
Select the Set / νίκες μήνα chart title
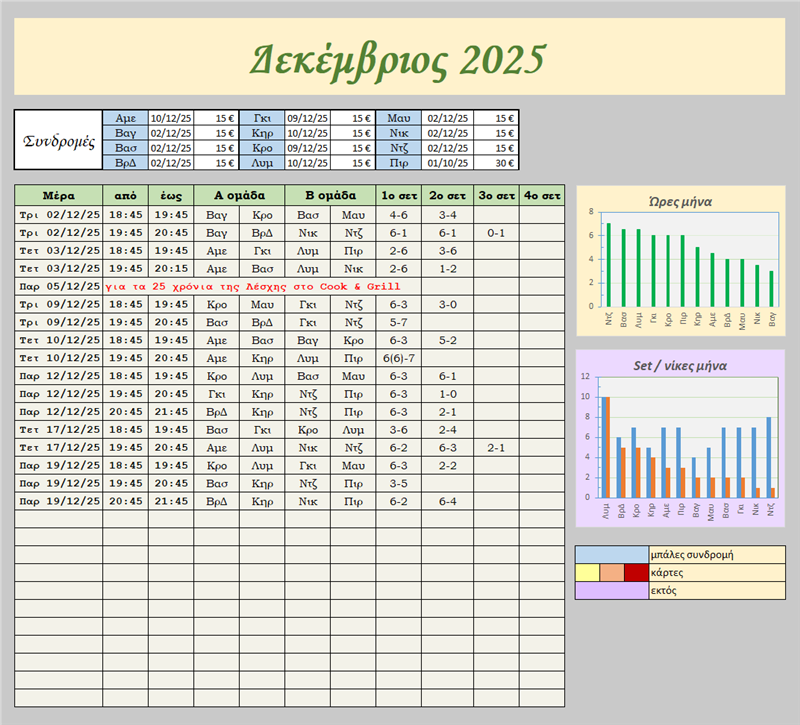coord(680,364)
